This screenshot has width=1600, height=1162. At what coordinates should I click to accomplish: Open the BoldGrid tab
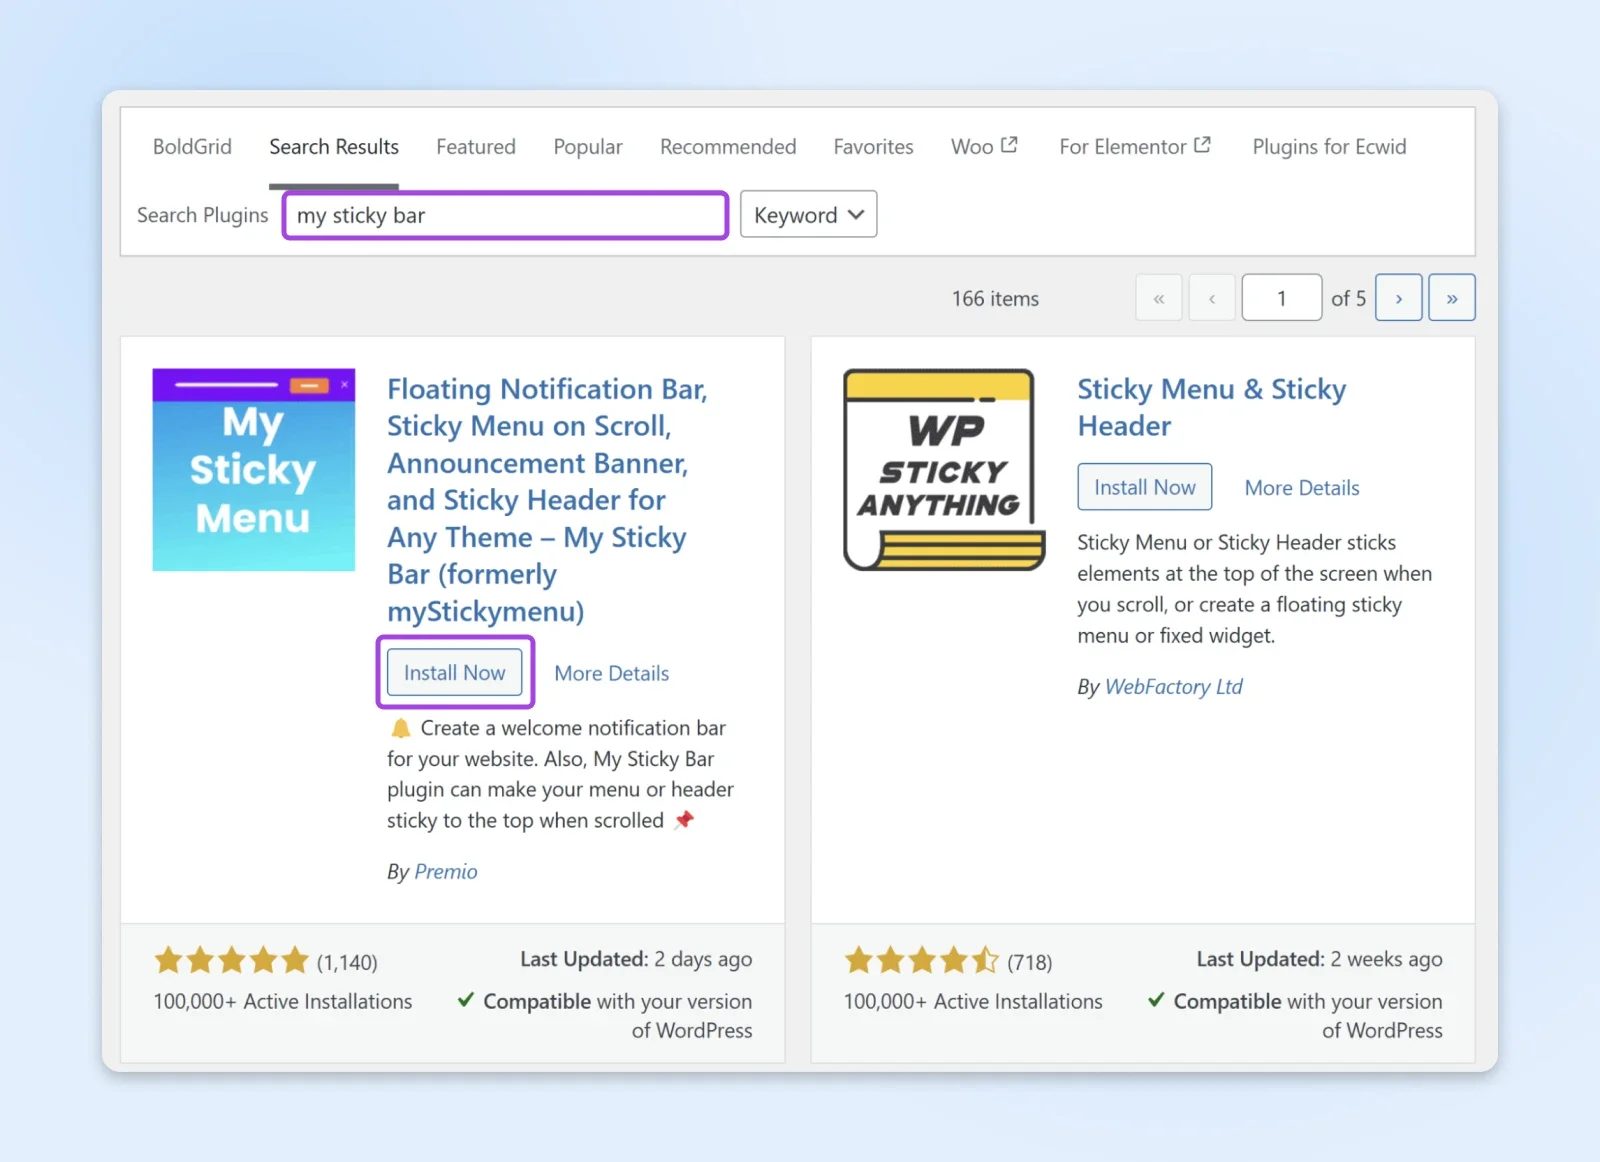coord(192,147)
